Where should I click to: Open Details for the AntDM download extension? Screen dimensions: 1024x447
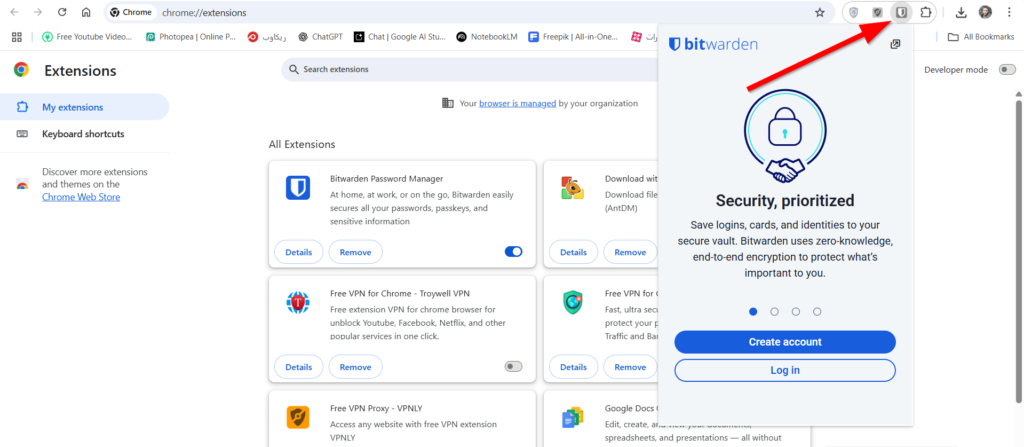(x=573, y=252)
